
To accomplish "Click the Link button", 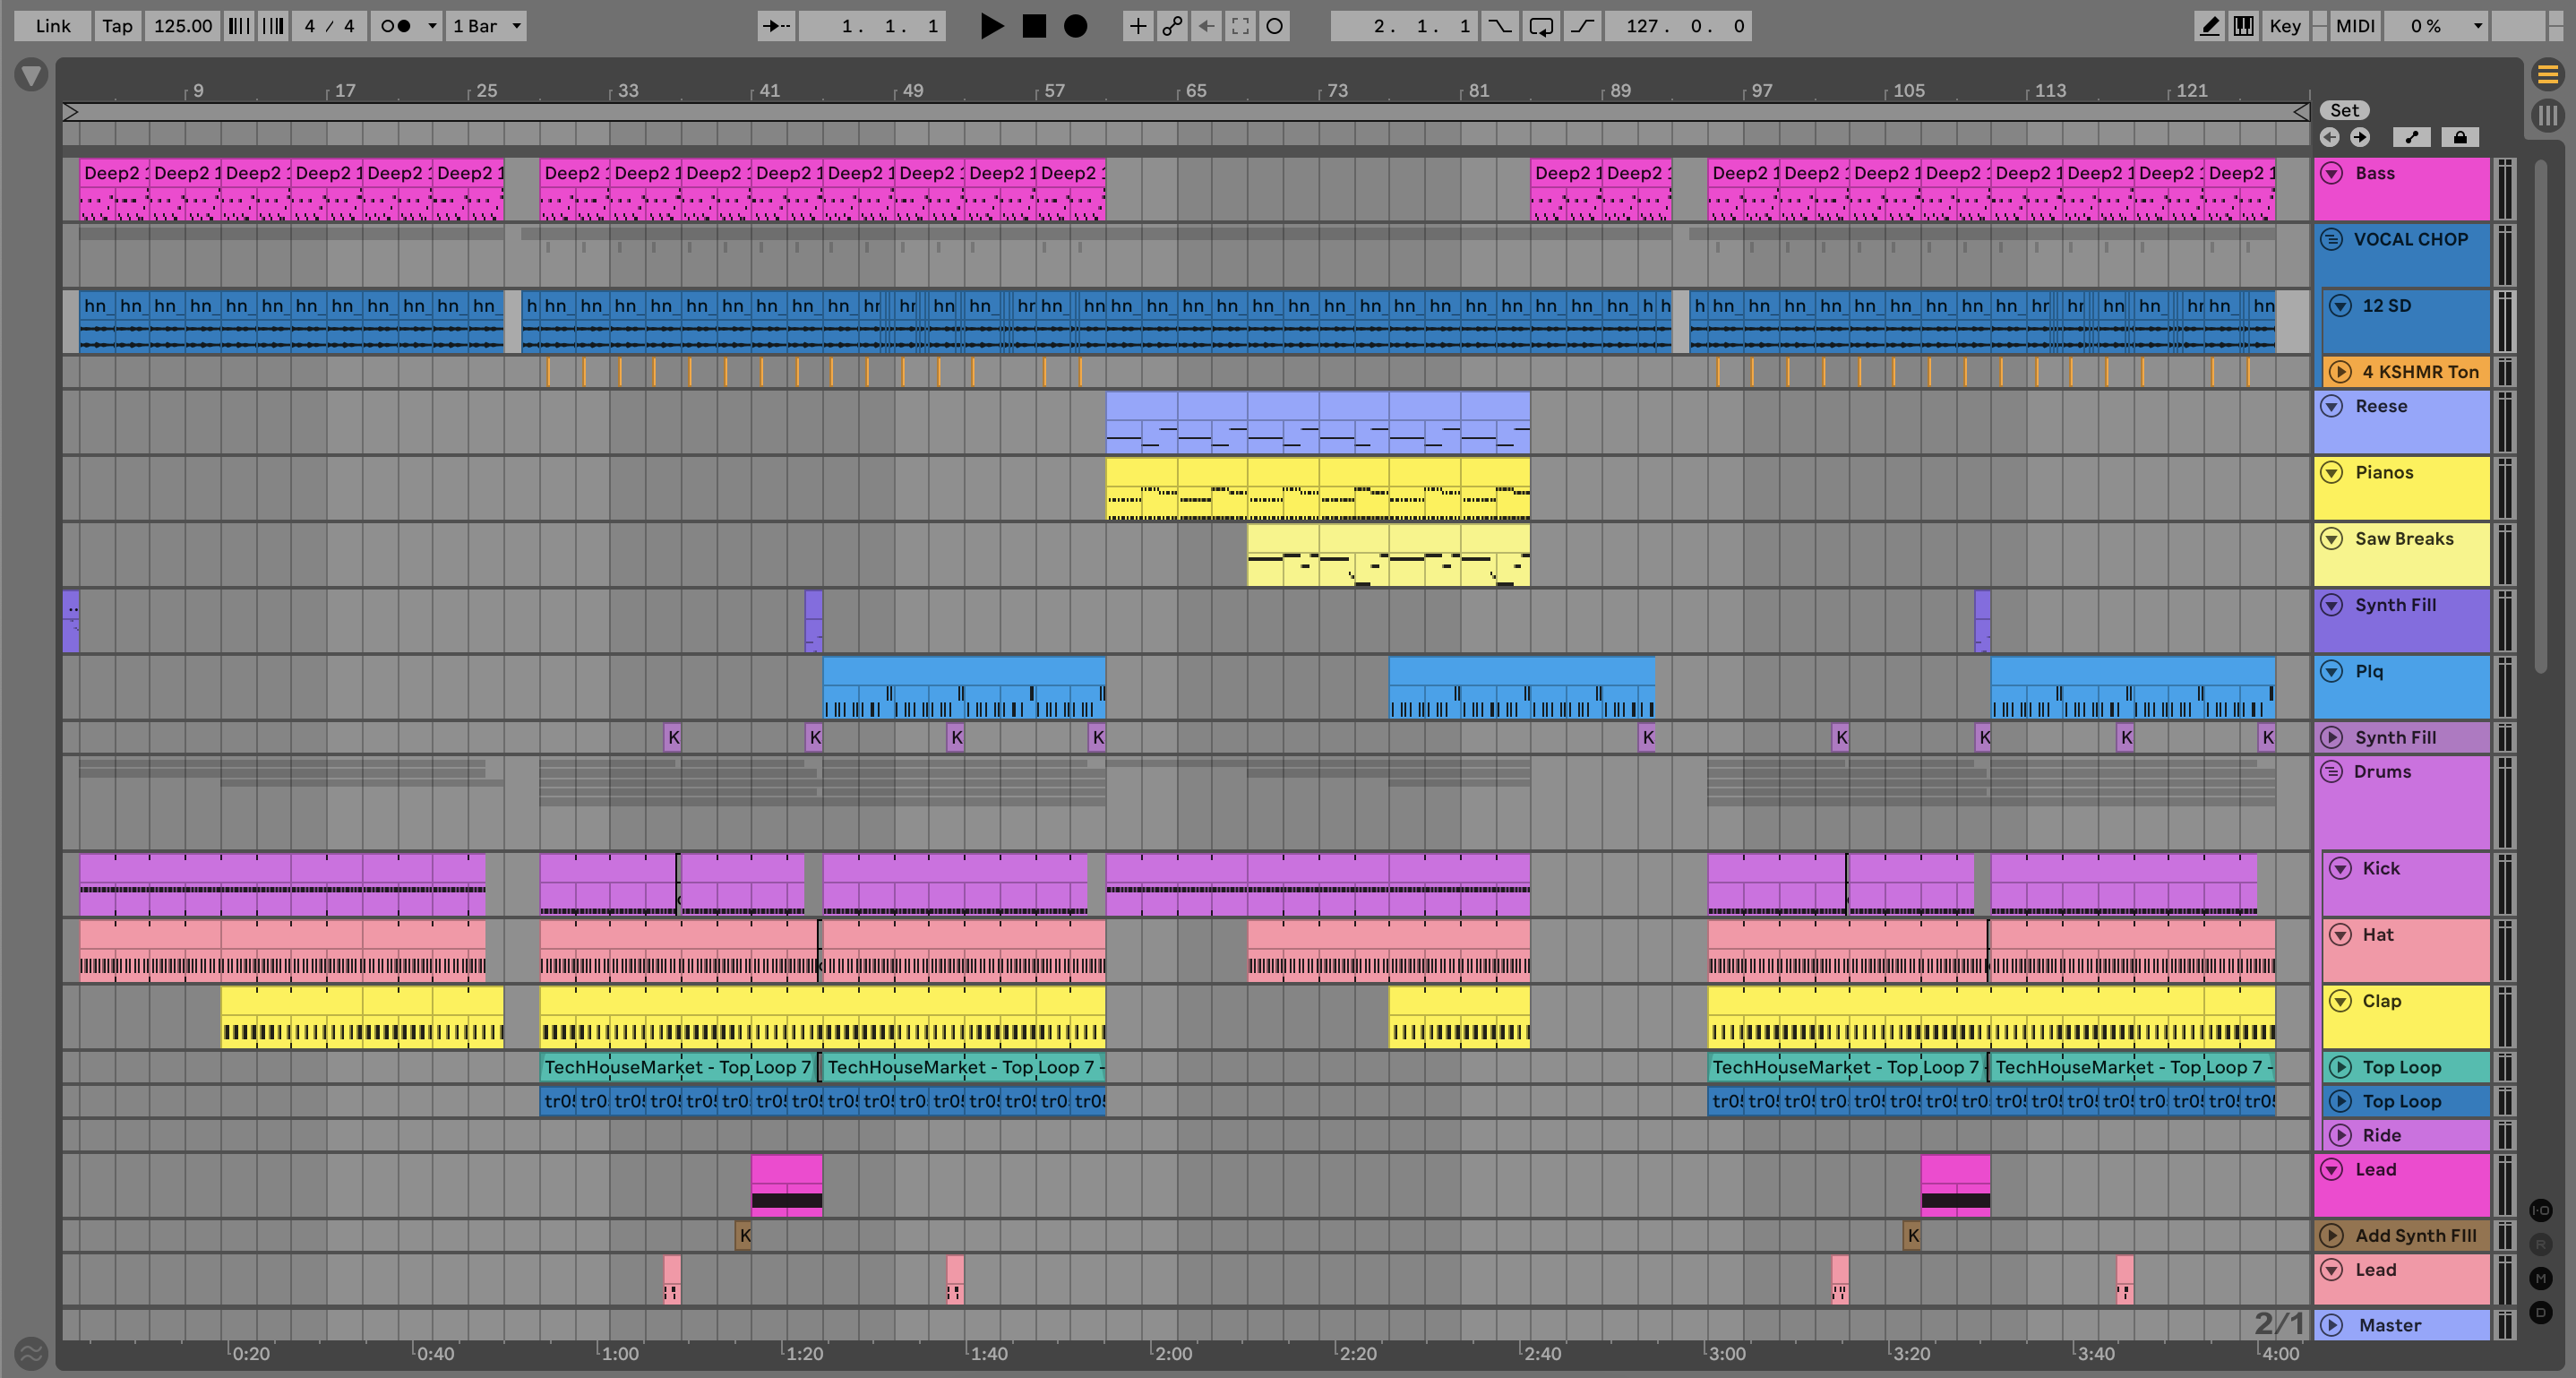I will (52, 26).
